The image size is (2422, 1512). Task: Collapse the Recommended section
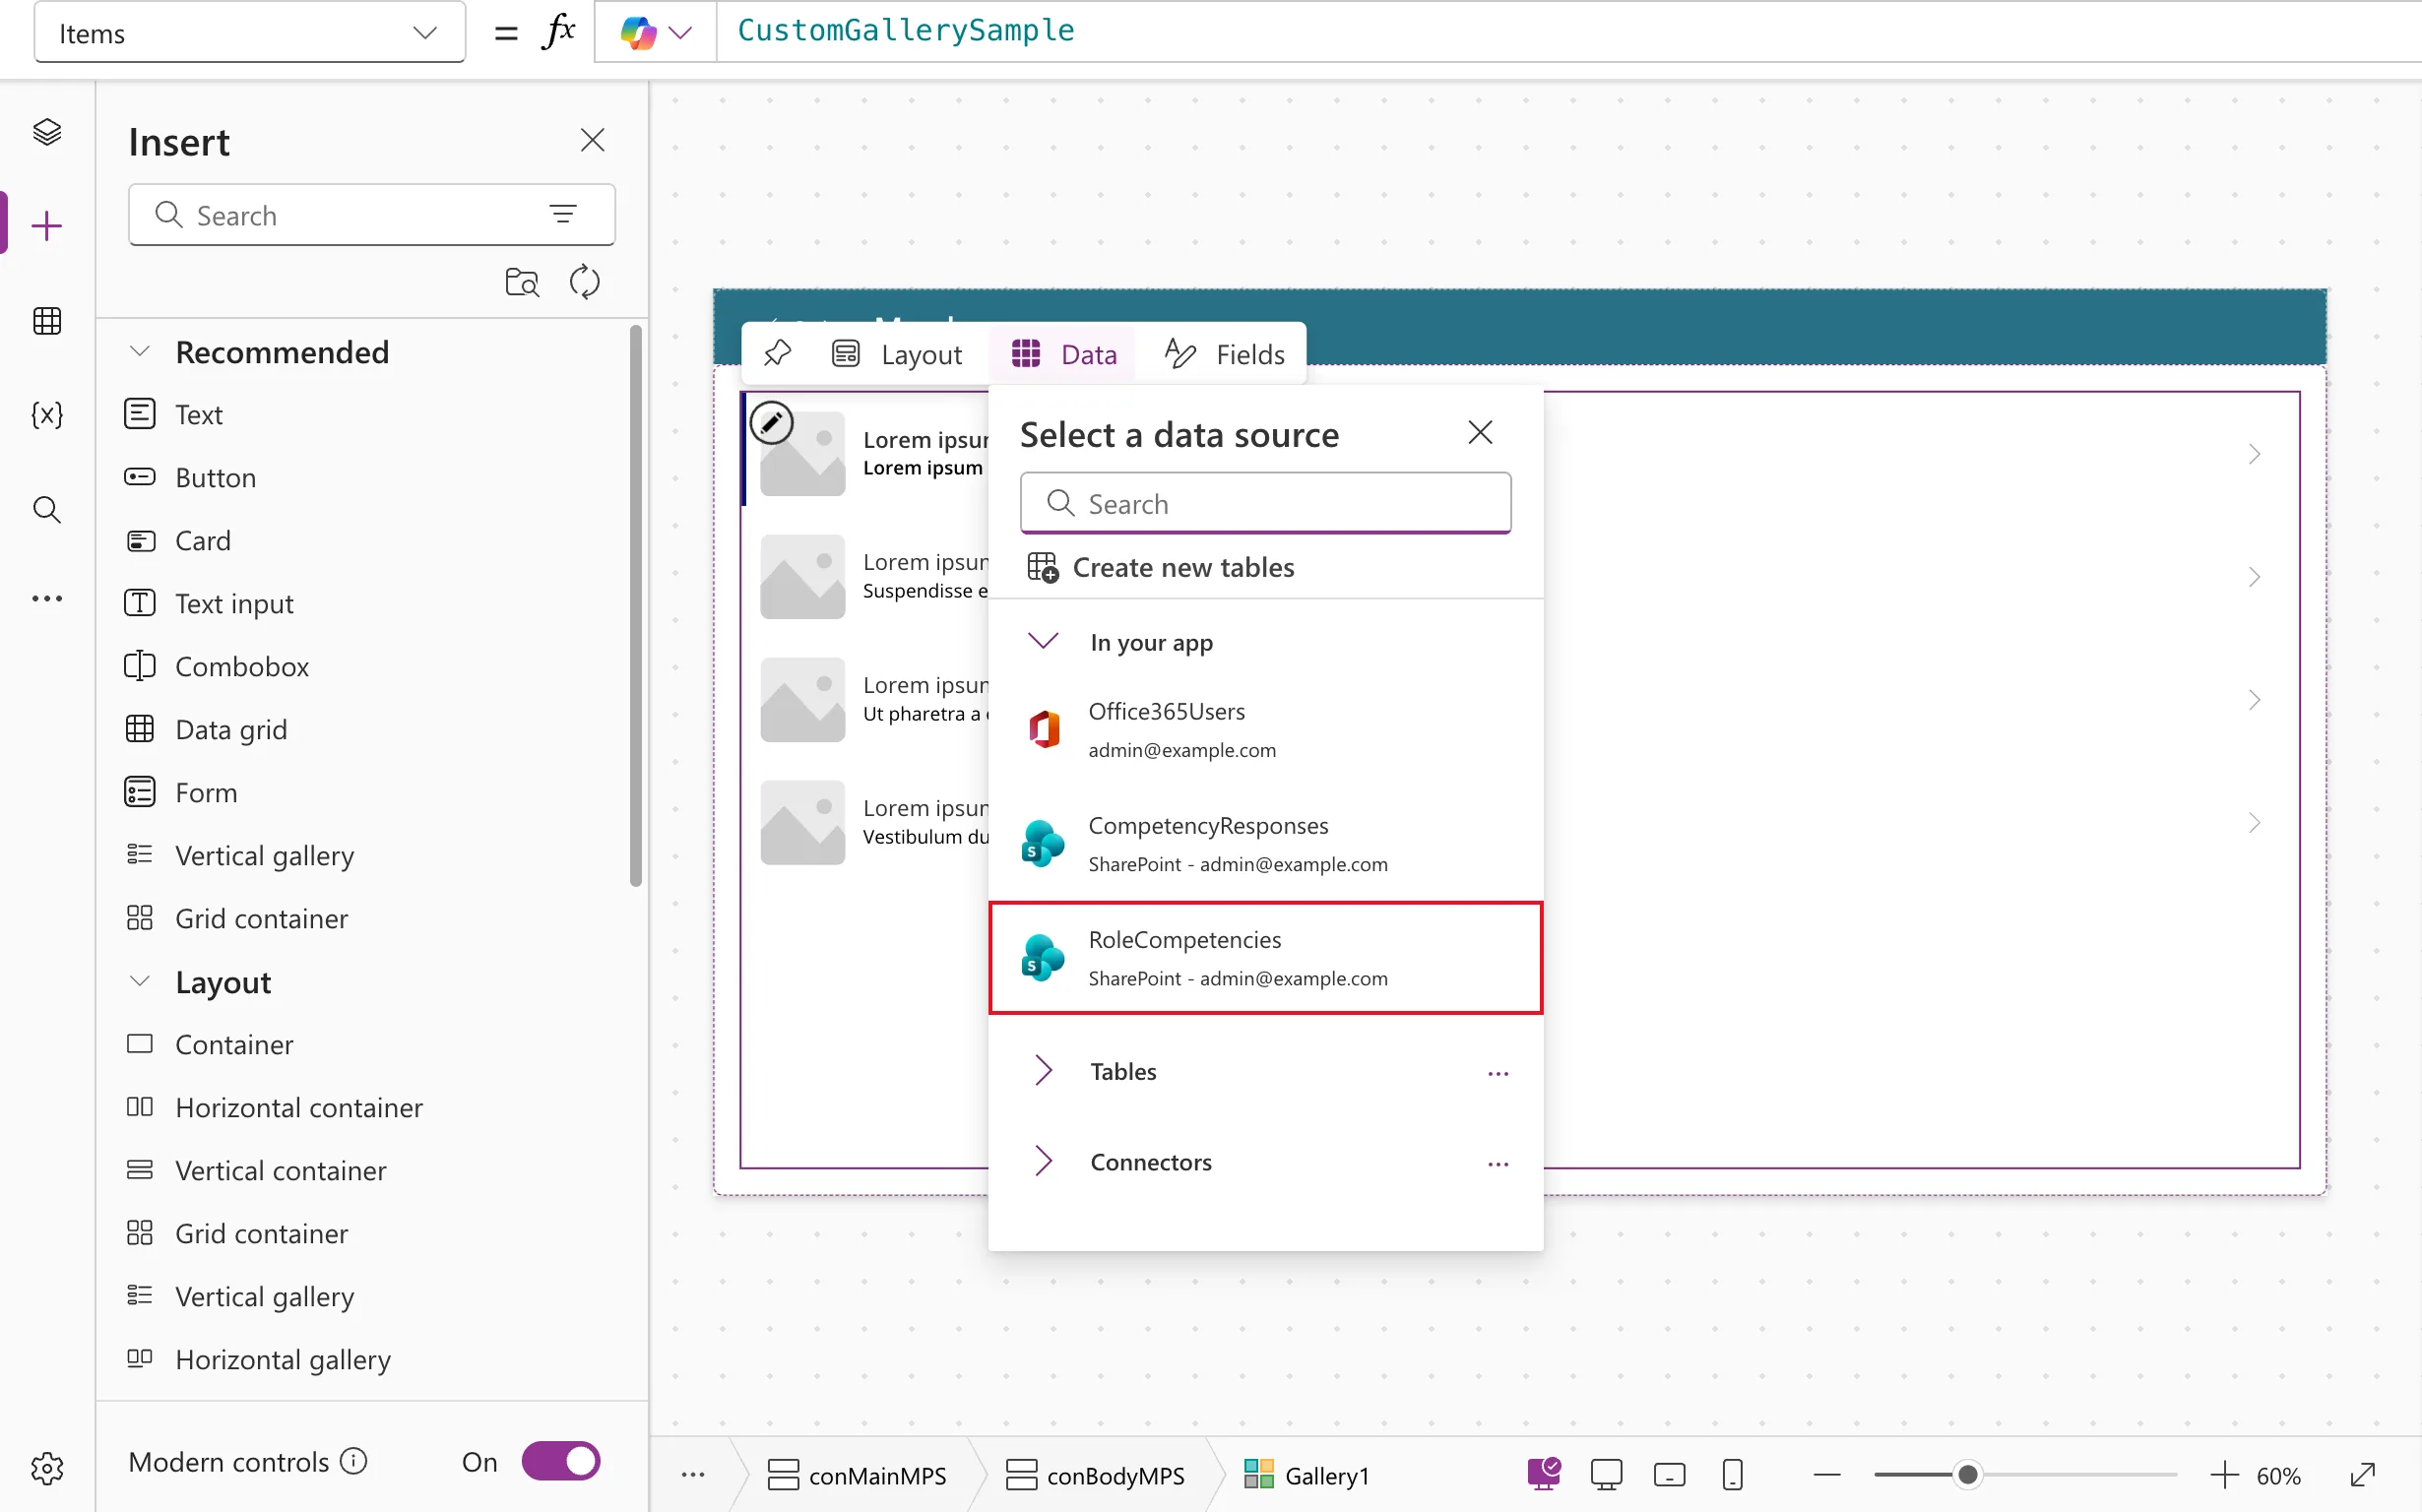[x=140, y=351]
